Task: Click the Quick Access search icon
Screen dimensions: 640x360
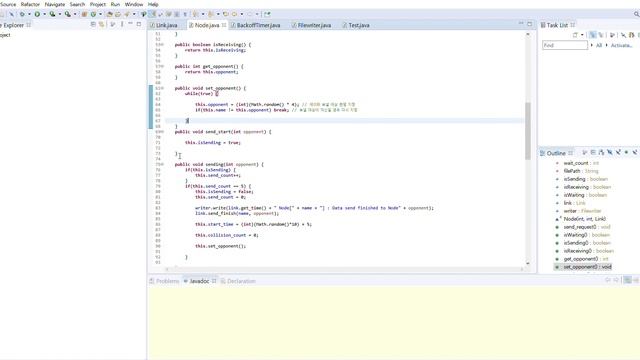Action: pos(637,14)
